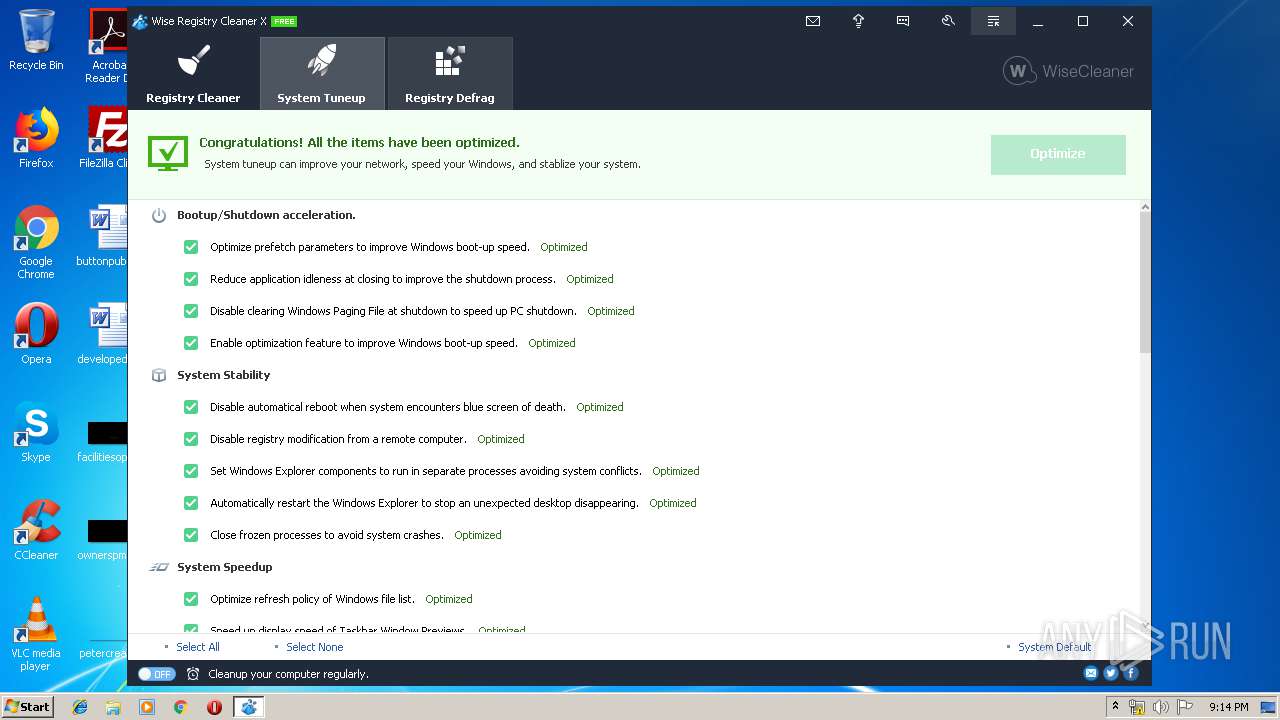
Task: Uncheck Optimize prefetch parameters option
Action: (x=191, y=247)
